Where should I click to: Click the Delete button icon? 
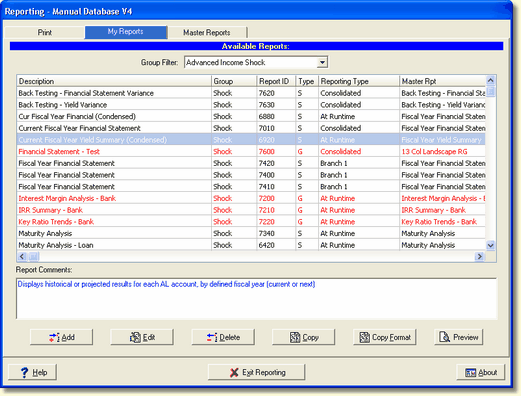tap(212, 337)
